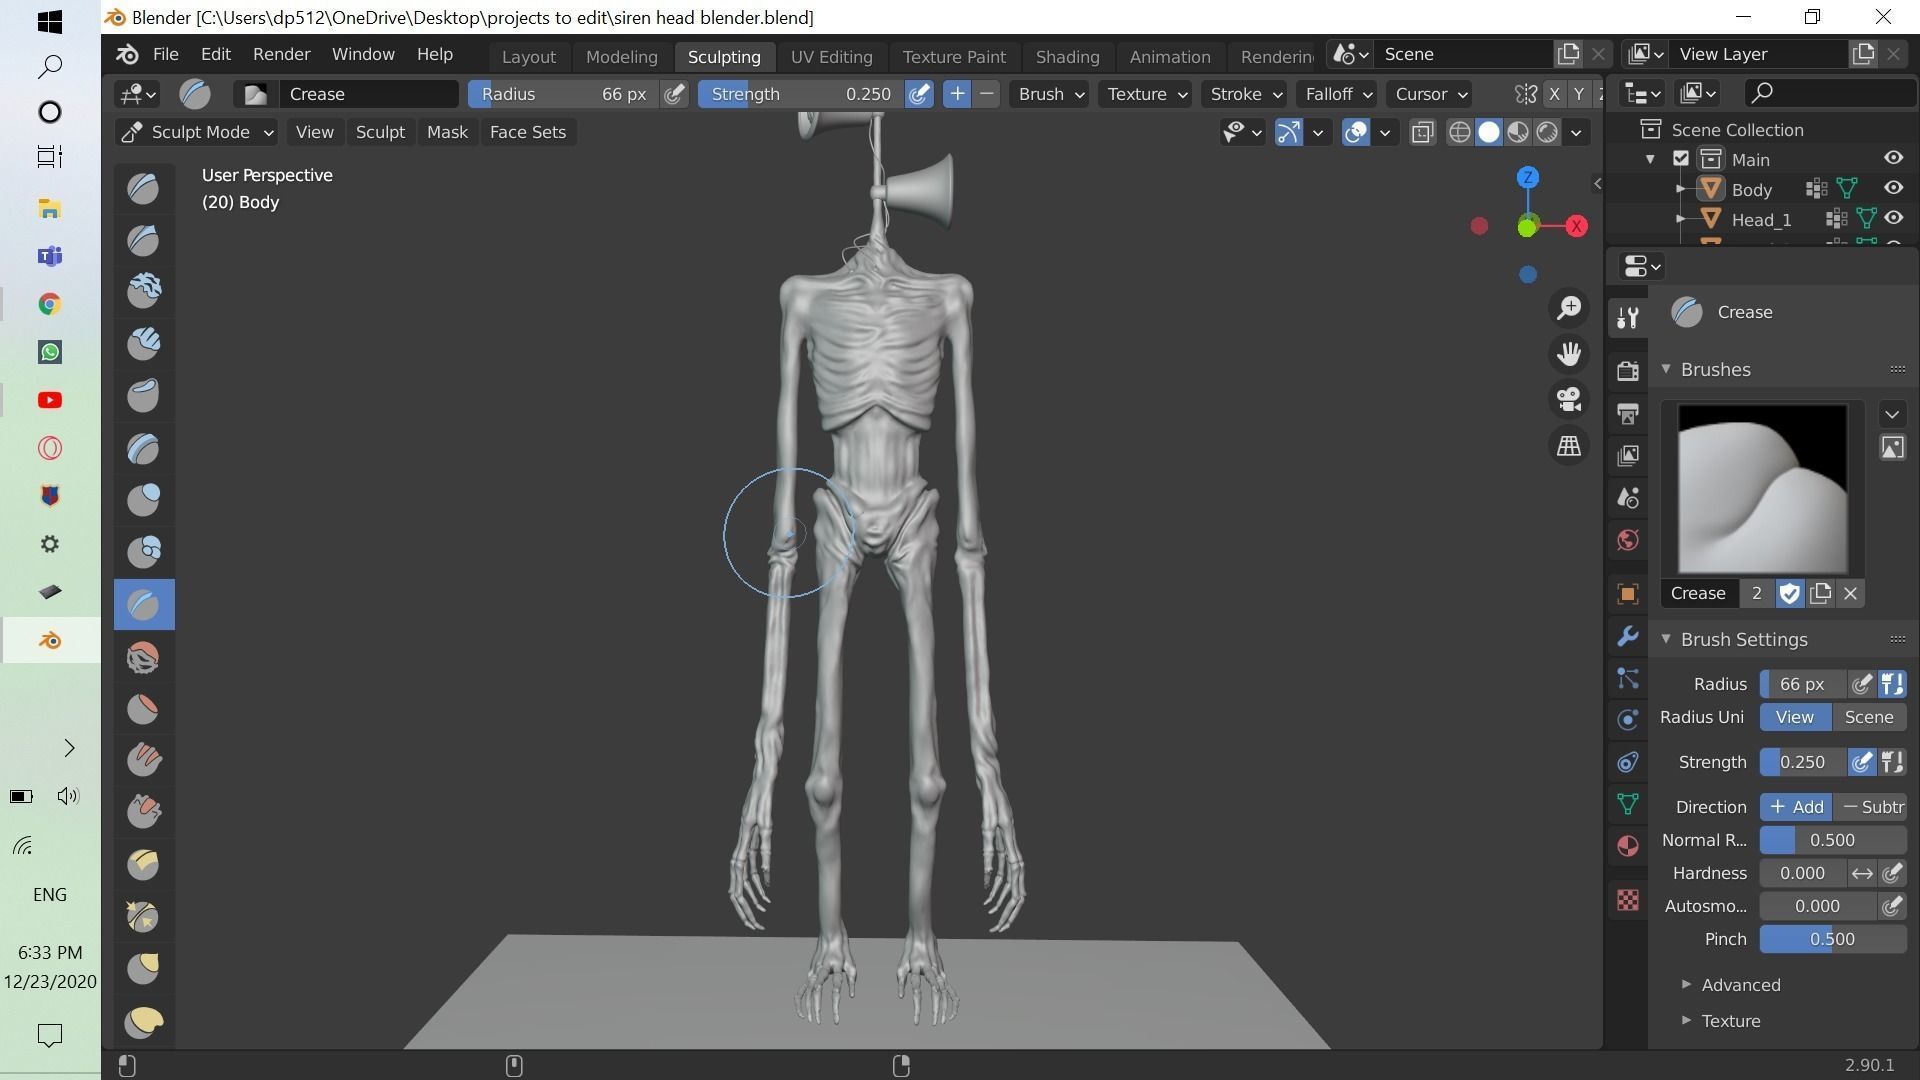Select the Inflate brush tool

tap(144, 500)
